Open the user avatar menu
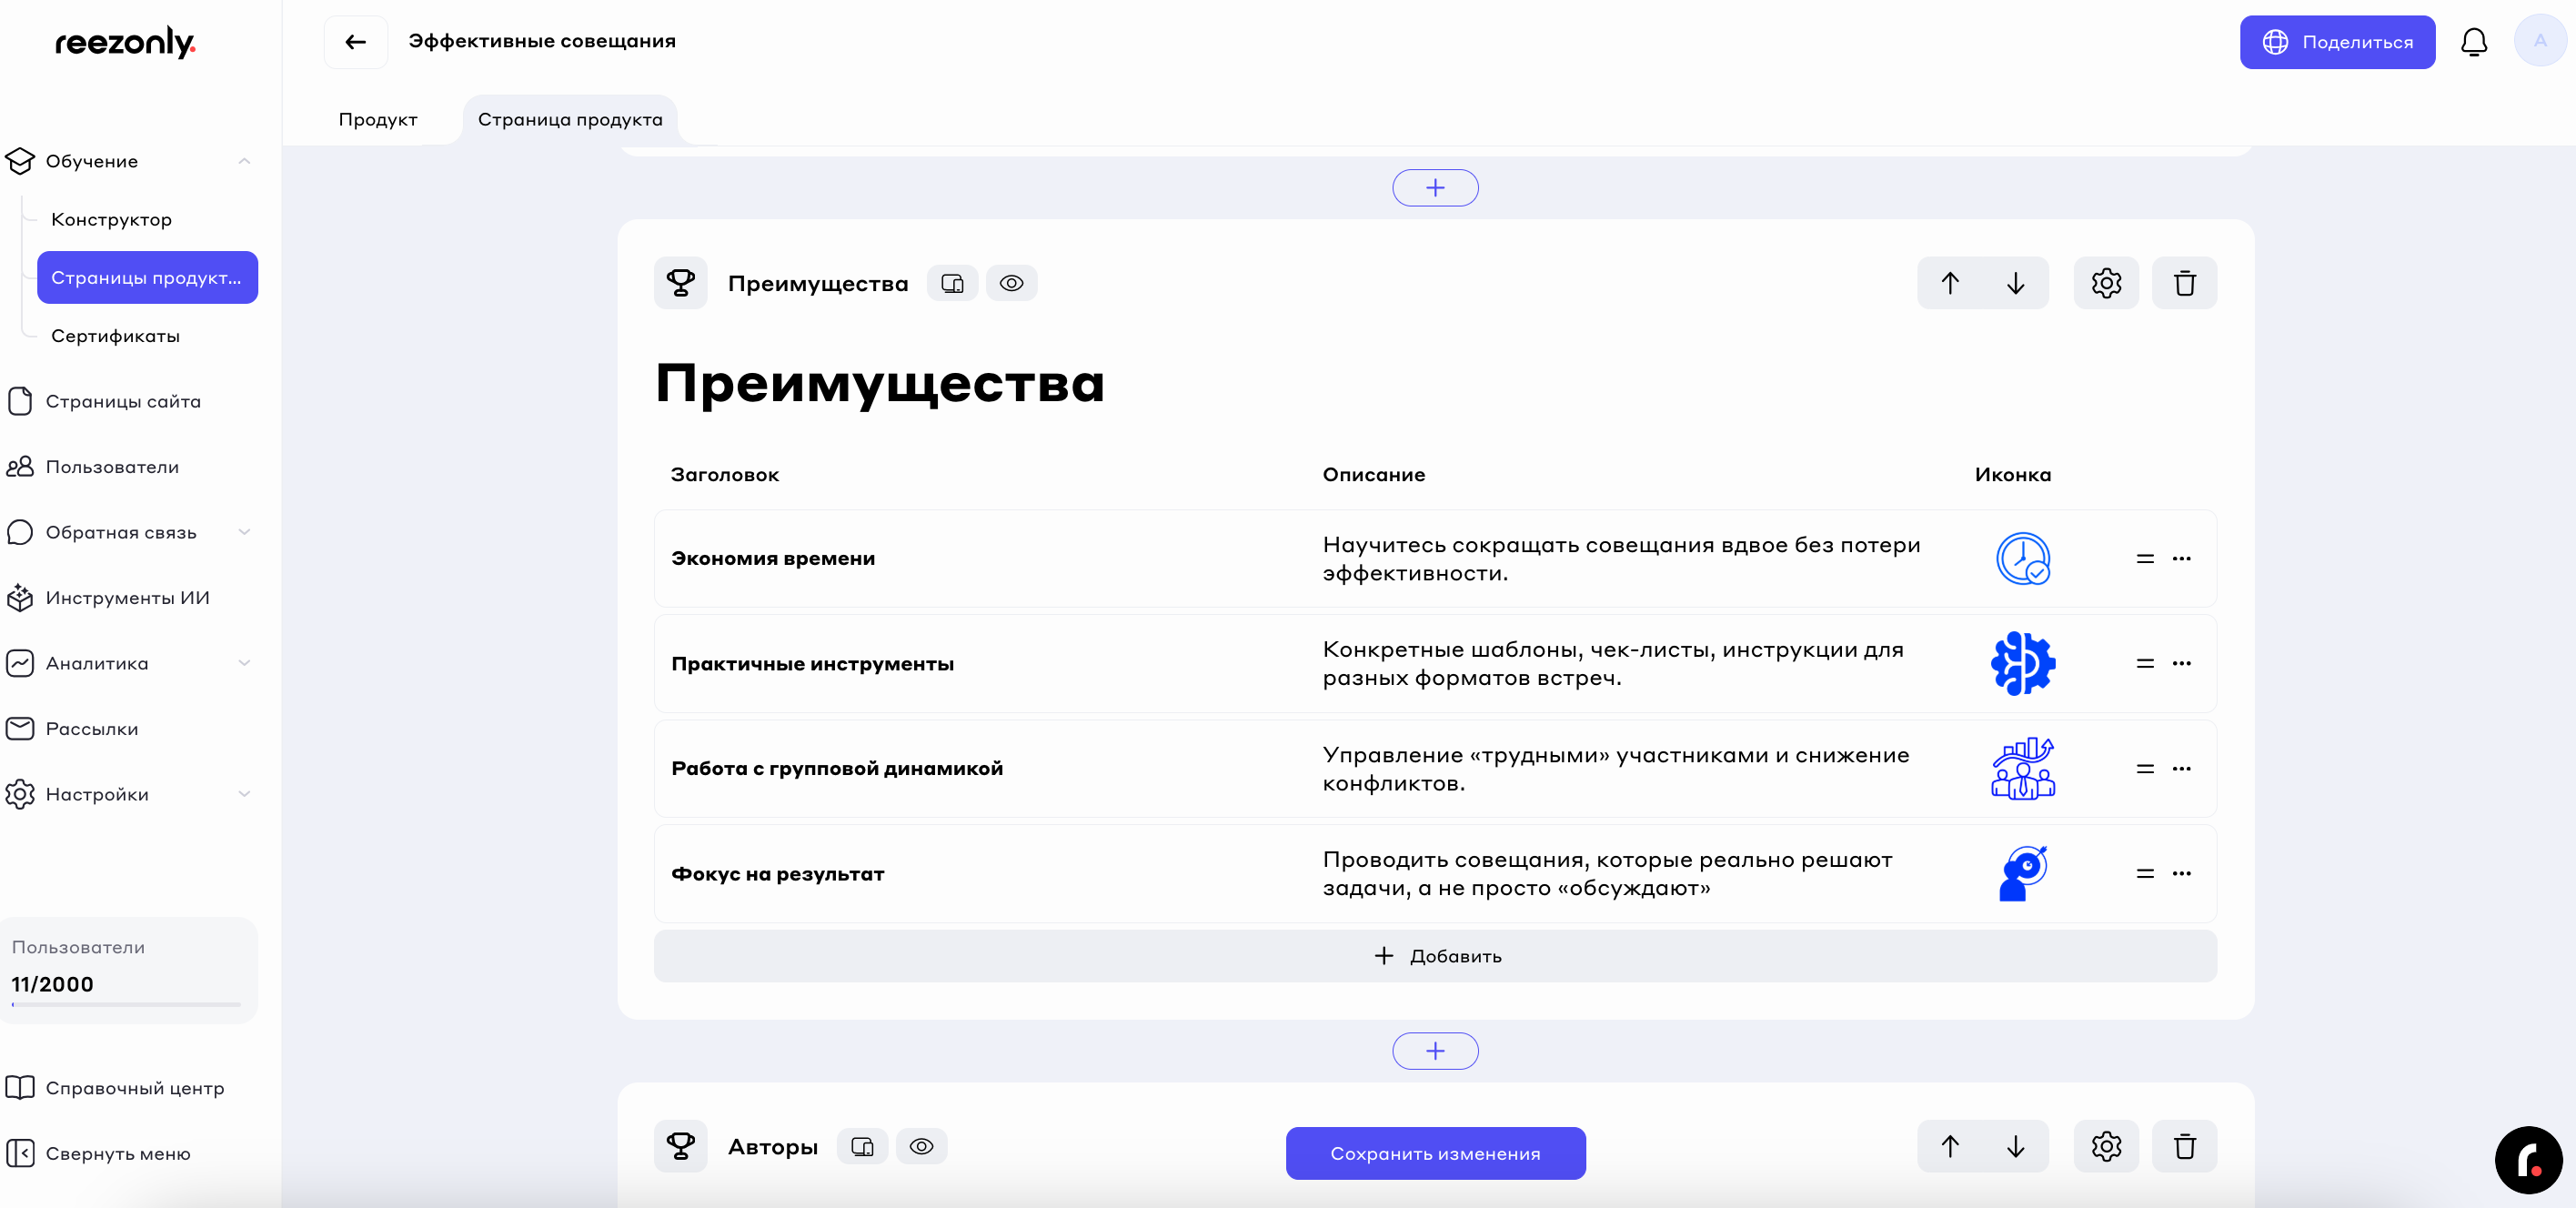The image size is (2576, 1208). tap(2539, 41)
